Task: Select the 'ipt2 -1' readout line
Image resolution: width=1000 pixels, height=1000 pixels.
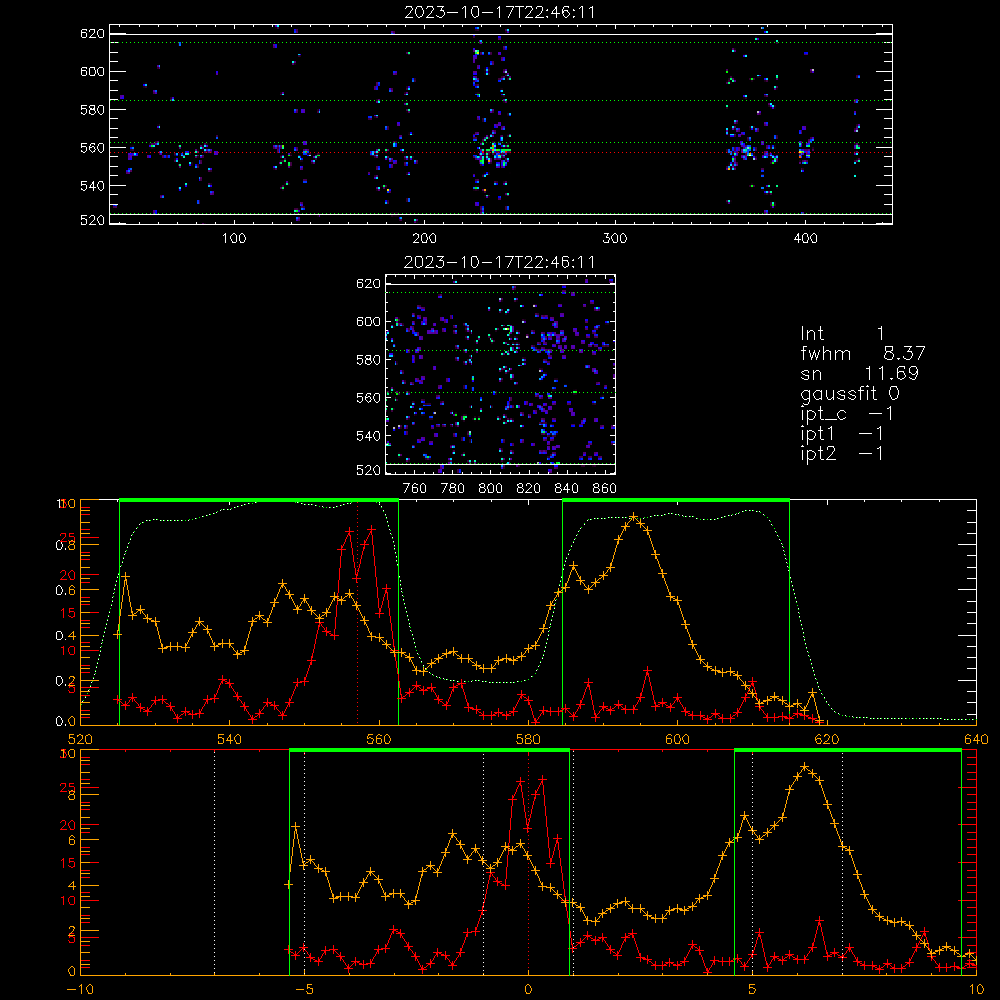Action: click(842, 453)
